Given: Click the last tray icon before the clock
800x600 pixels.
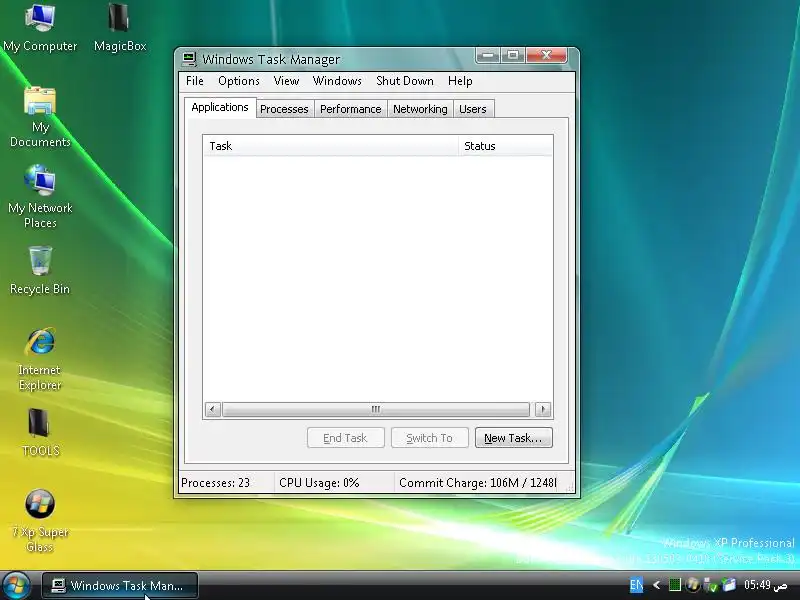Looking at the screenshot, I should 729,585.
